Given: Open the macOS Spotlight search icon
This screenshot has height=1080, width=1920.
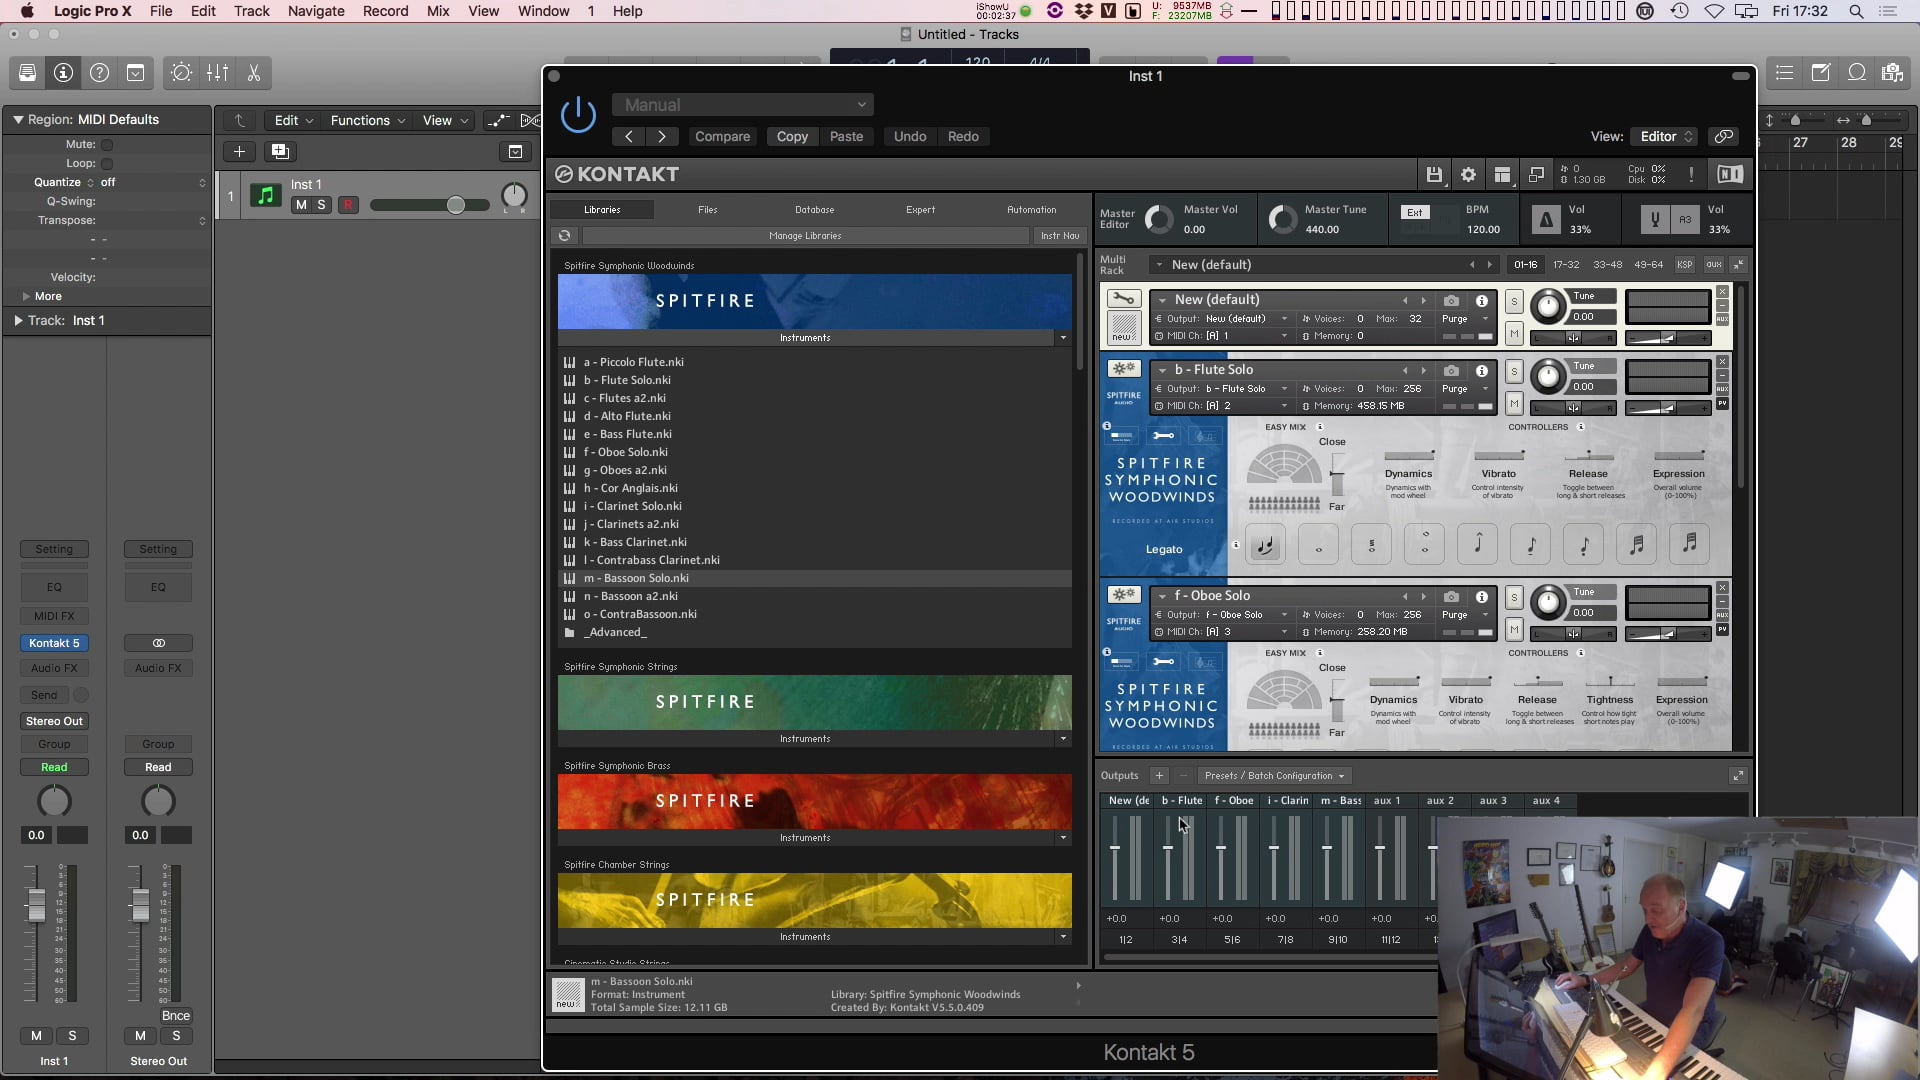Looking at the screenshot, I should click(1856, 11).
